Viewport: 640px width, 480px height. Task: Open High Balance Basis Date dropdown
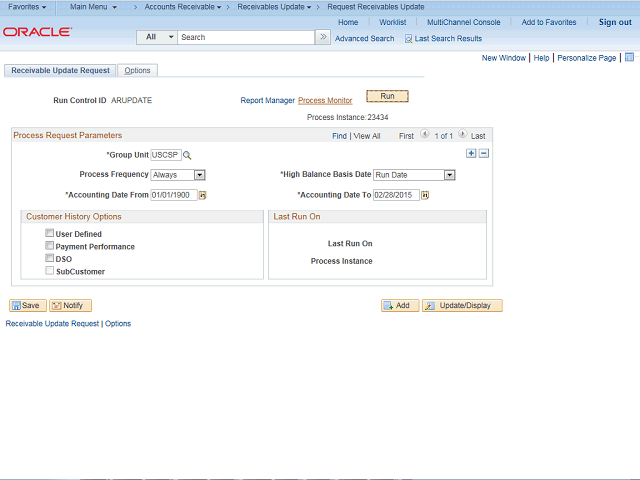click(449, 175)
